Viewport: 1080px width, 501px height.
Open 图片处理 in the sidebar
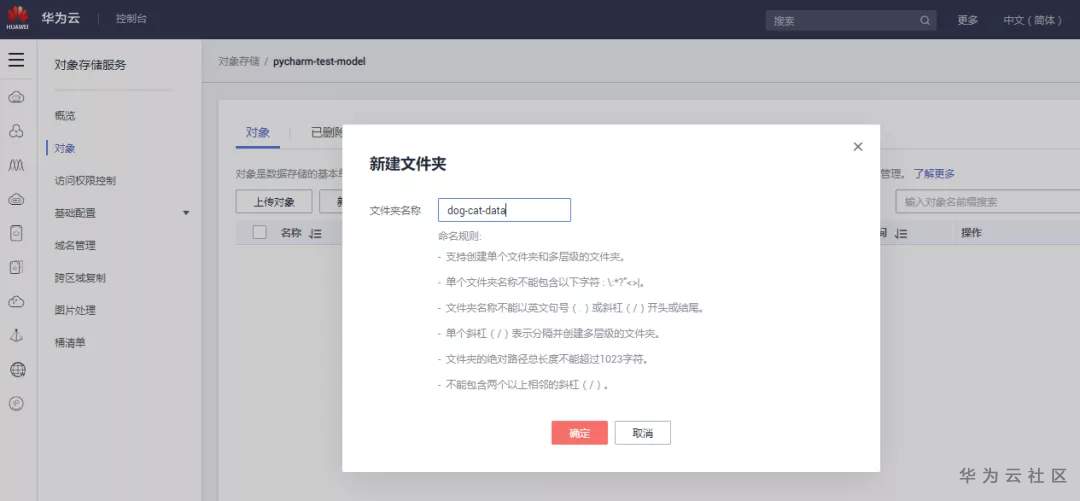[x=75, y=310]
